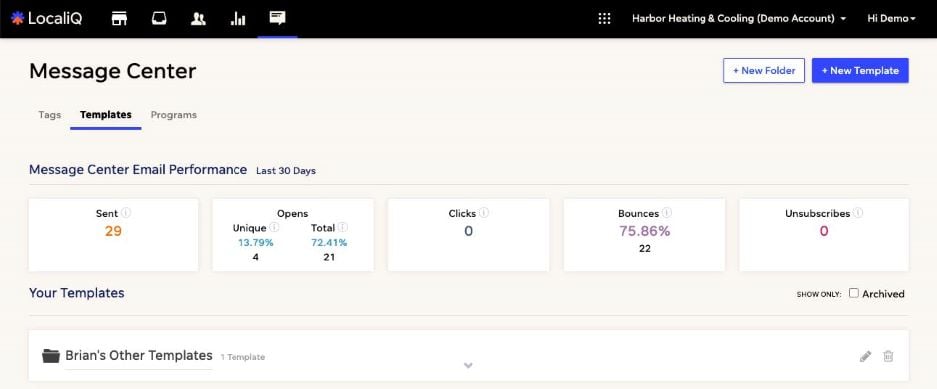
Task: Open the Hi Demo user menu
Action: (x=891, y=19)
